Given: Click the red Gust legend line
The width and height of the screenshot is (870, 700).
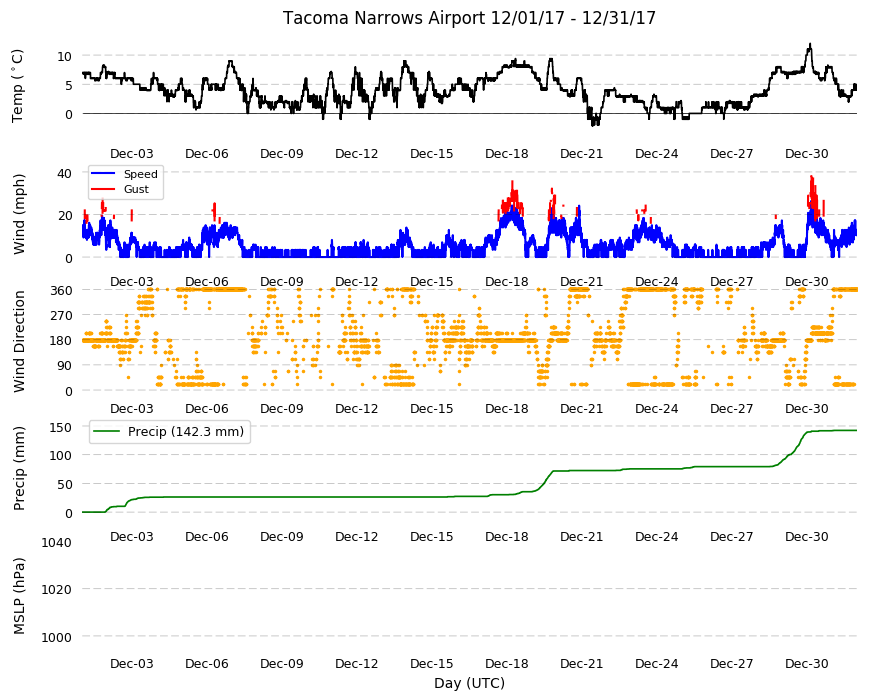Looking at the screenshot, I should [x=103, y=189].
